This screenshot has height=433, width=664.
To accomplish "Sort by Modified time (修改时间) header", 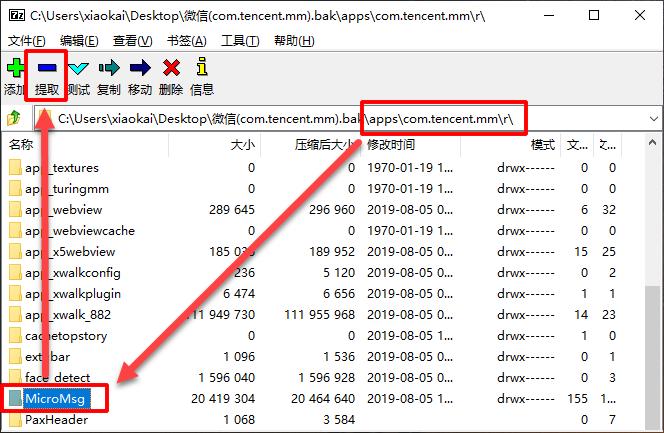I will (411, 145).
